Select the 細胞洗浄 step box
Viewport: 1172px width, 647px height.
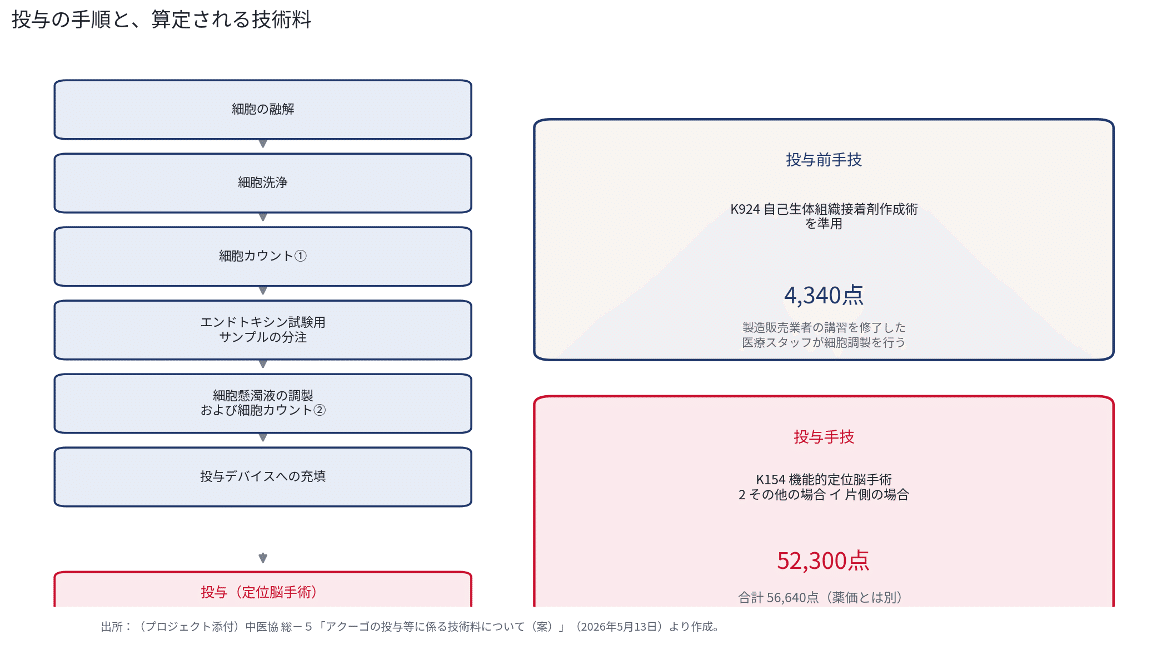263,183
